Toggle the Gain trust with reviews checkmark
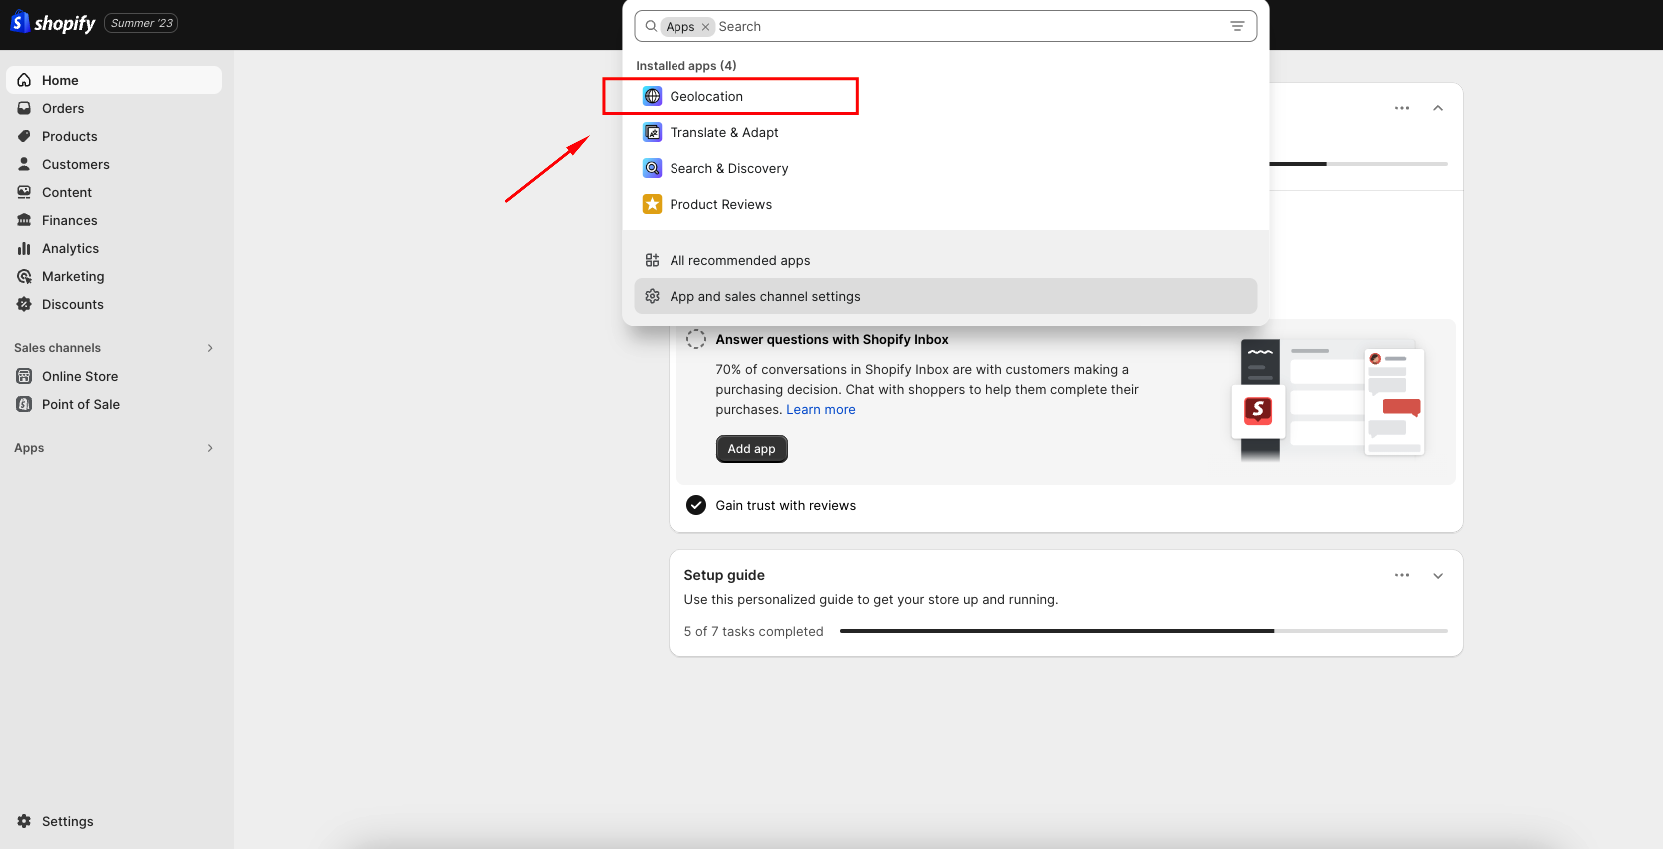 696,505
